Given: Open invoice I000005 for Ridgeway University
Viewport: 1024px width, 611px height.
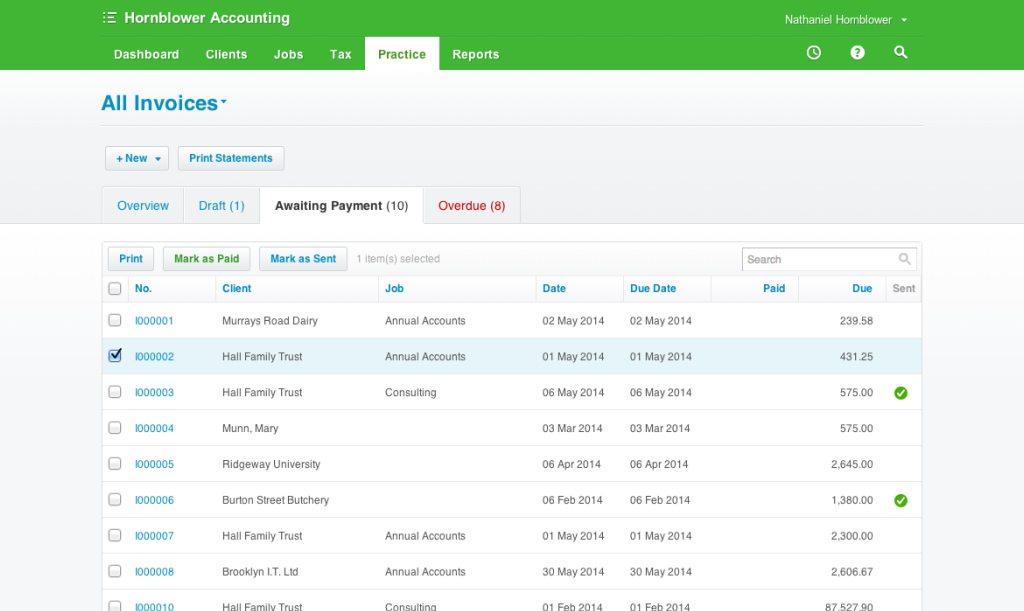Looking at the screenshot, I should [x=154, y=463].
